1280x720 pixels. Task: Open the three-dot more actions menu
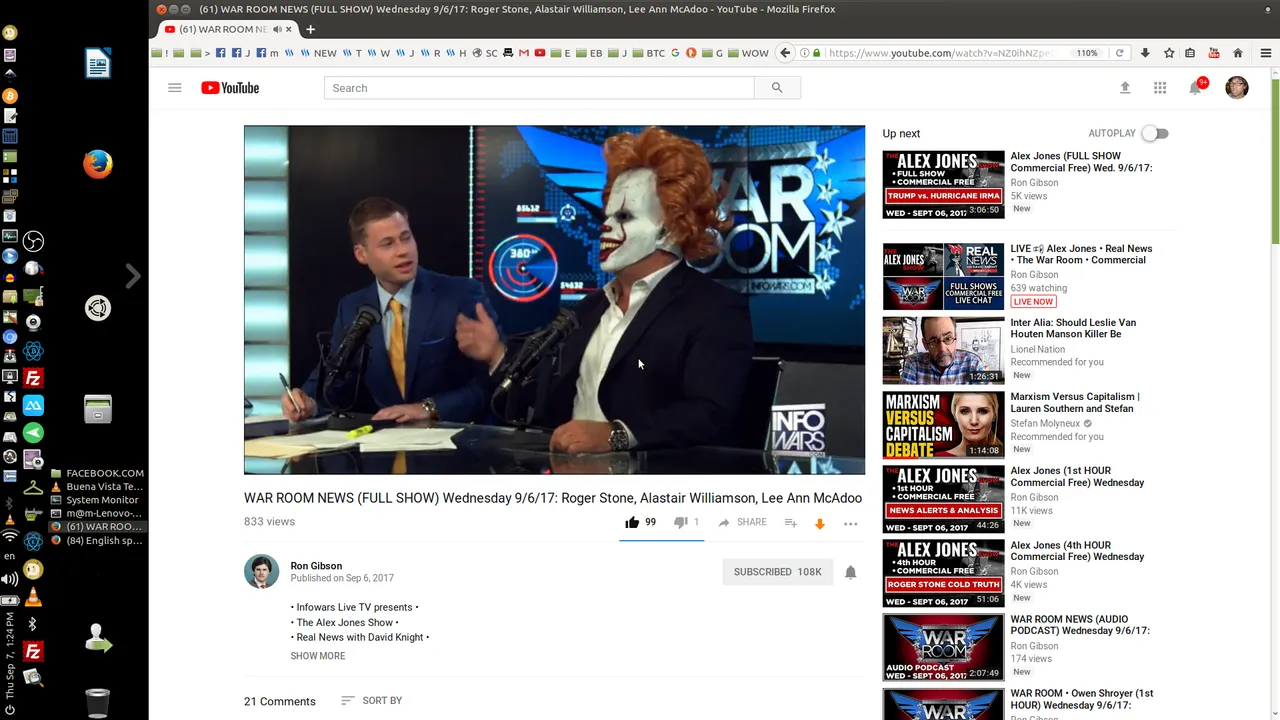point(851,523)
